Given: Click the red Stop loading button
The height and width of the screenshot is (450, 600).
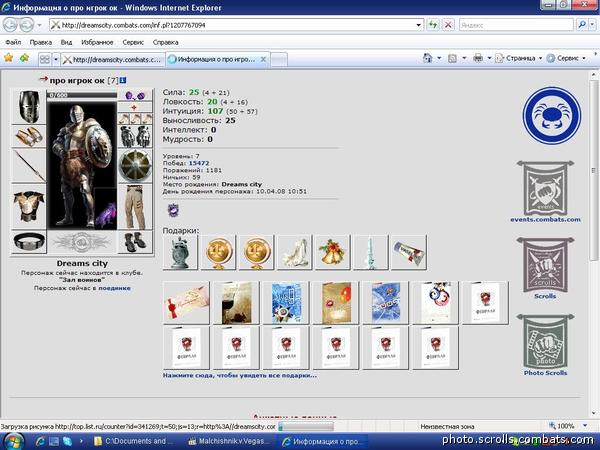Looking at the screenshot, I should click(x=448, y=25).
